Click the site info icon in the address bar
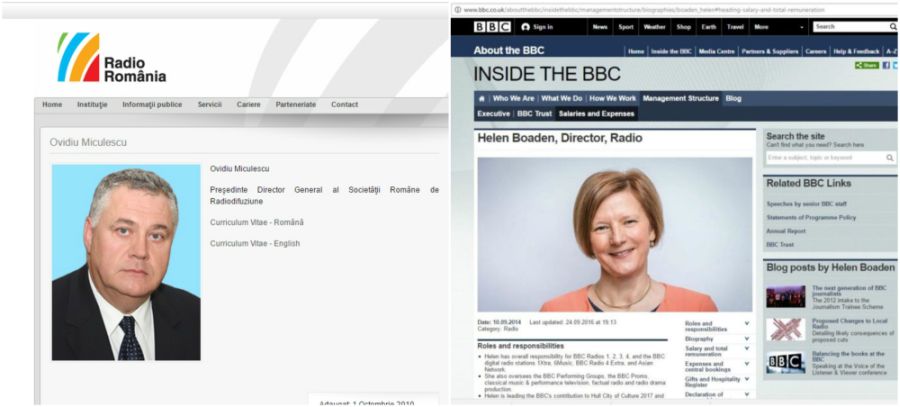Viewport: 900px width, 407px height. (457, 10)
